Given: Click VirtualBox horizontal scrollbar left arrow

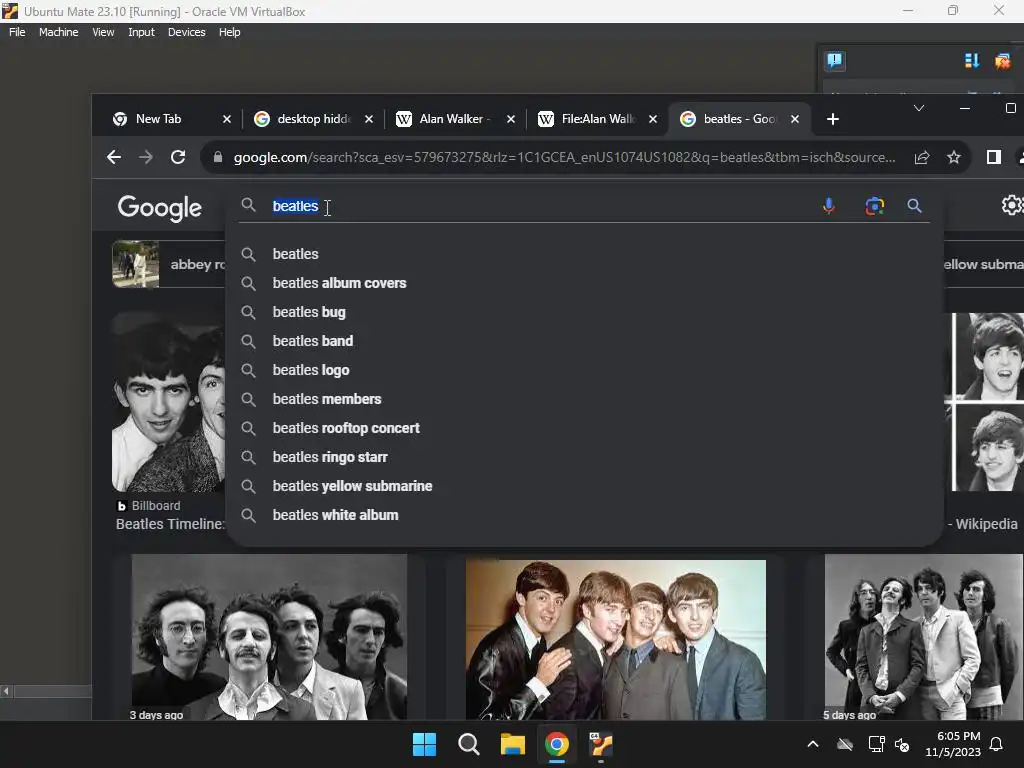Looking at the screenshot, I should coord(6,691).
